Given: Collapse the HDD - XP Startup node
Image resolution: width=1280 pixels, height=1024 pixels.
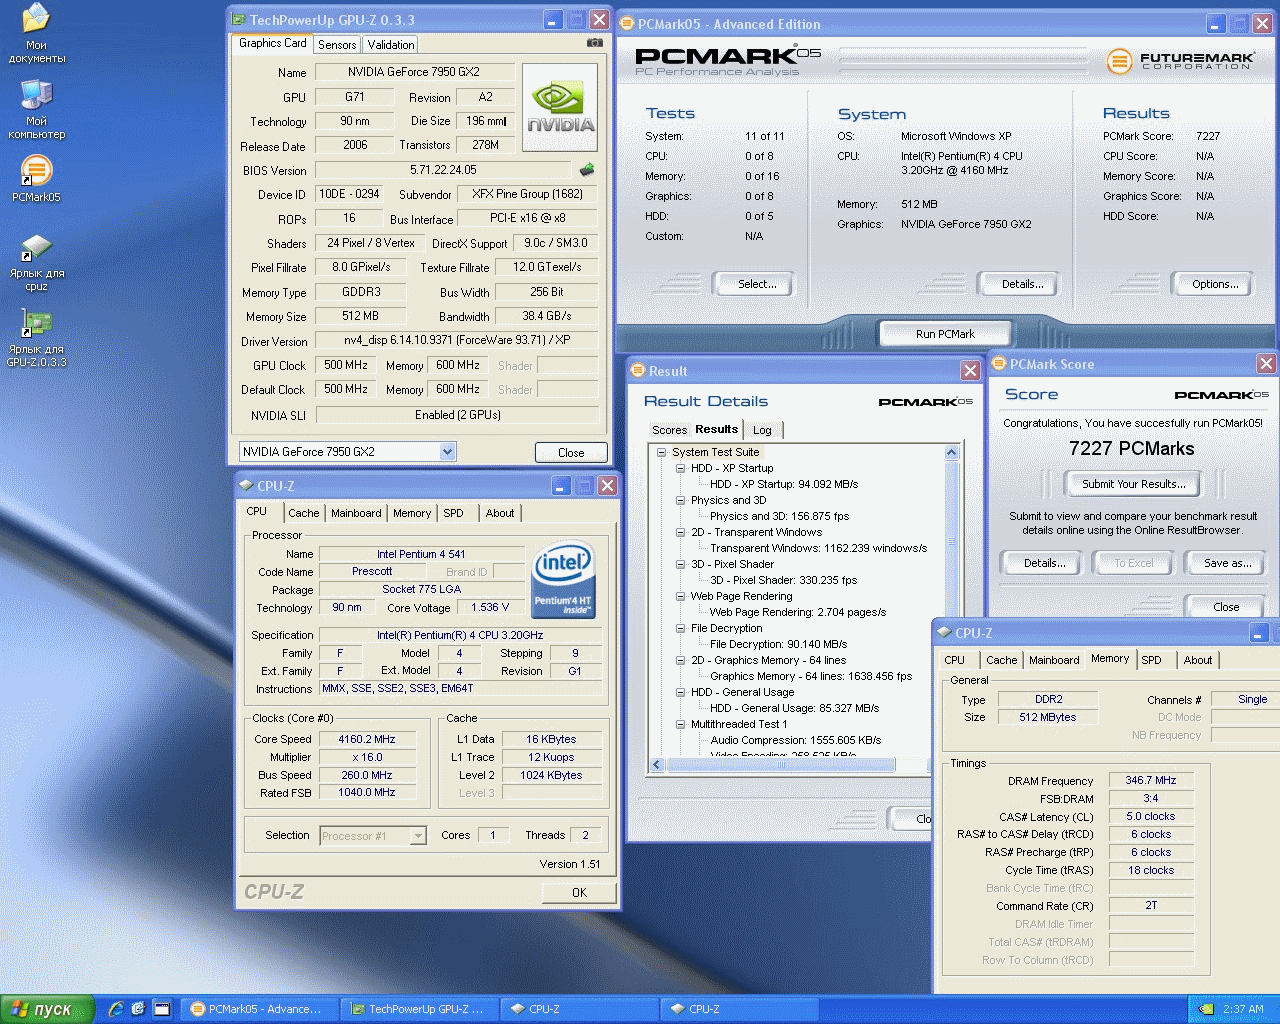Looking at the screenshot, I should 680,468.
